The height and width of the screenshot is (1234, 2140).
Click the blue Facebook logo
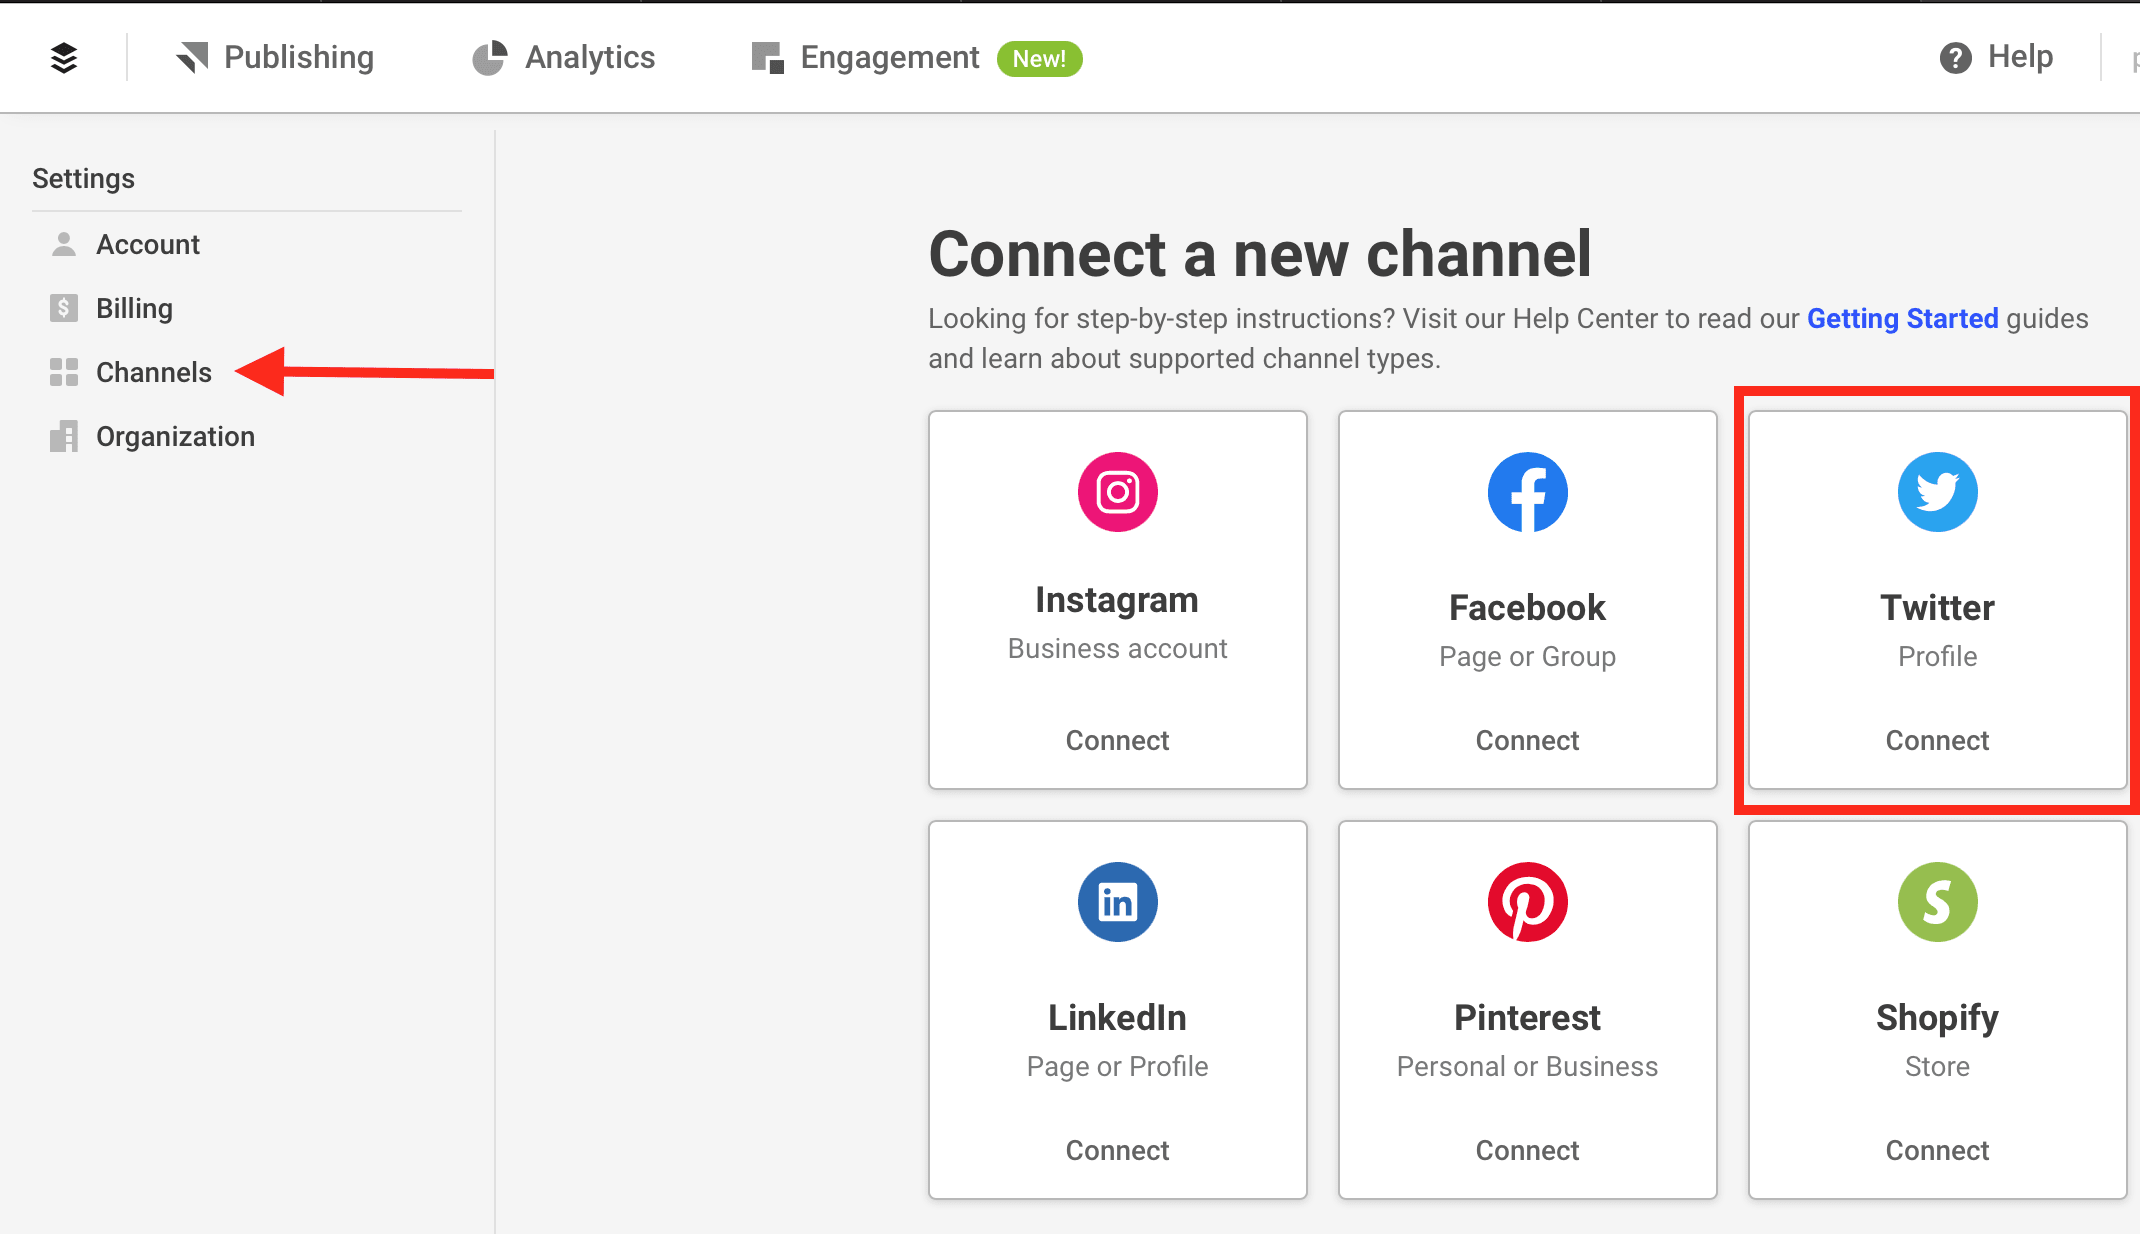point(1528,492)
